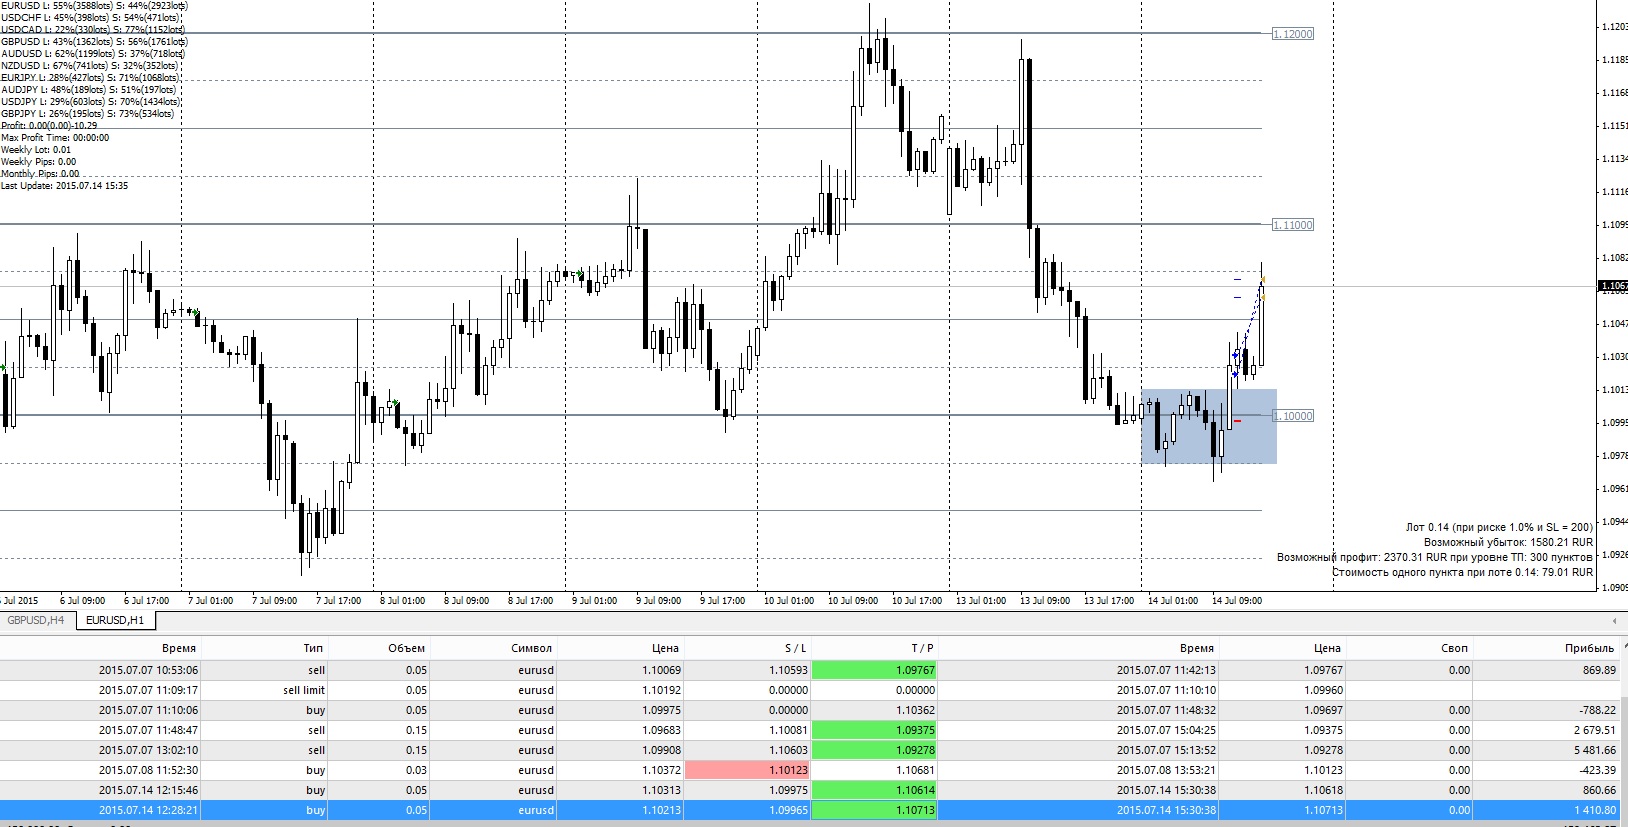
Task: Click the profit value 860.66
Action: pyautogui.click(x=1599, y=790)
